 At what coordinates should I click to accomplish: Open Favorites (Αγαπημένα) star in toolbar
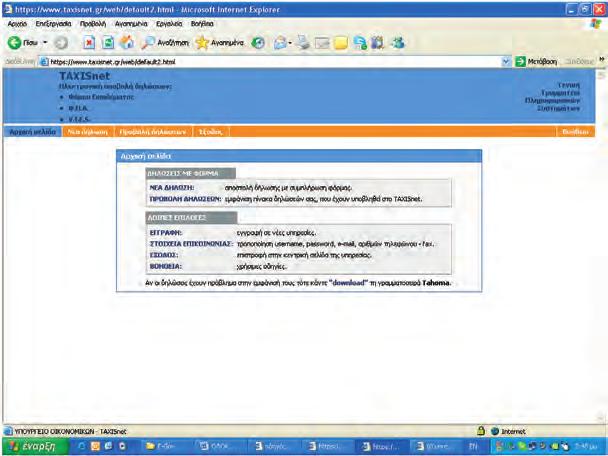[x=219, y=43]
